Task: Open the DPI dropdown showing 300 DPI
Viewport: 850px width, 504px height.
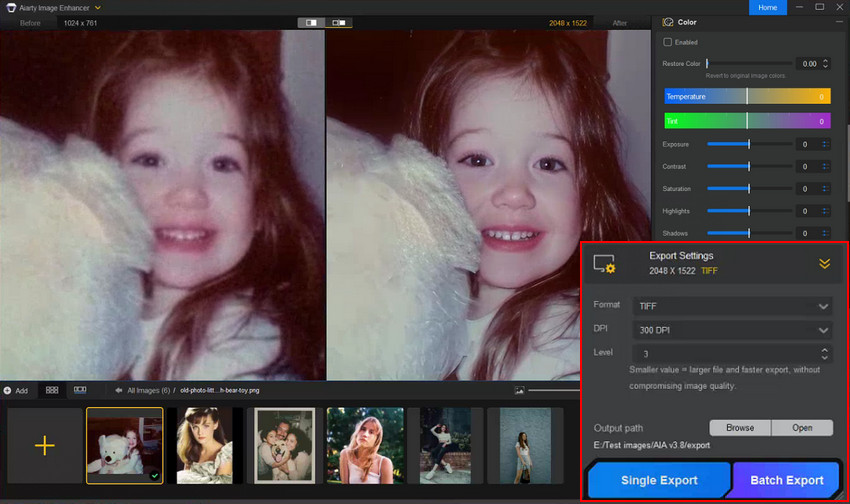Action: tap(732, 330)
